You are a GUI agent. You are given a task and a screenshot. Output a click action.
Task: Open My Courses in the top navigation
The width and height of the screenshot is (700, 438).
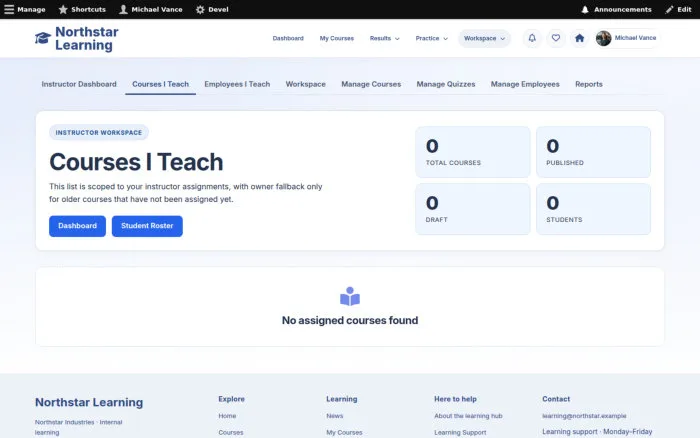(x=337, y=38)
